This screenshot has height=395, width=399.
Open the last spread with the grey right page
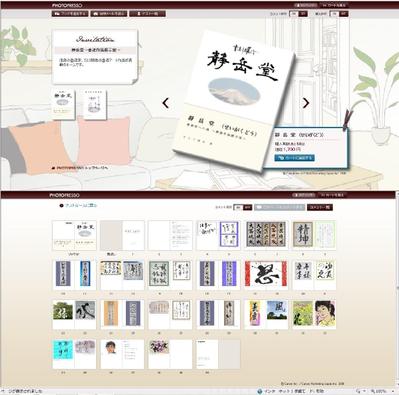(218, 354)
